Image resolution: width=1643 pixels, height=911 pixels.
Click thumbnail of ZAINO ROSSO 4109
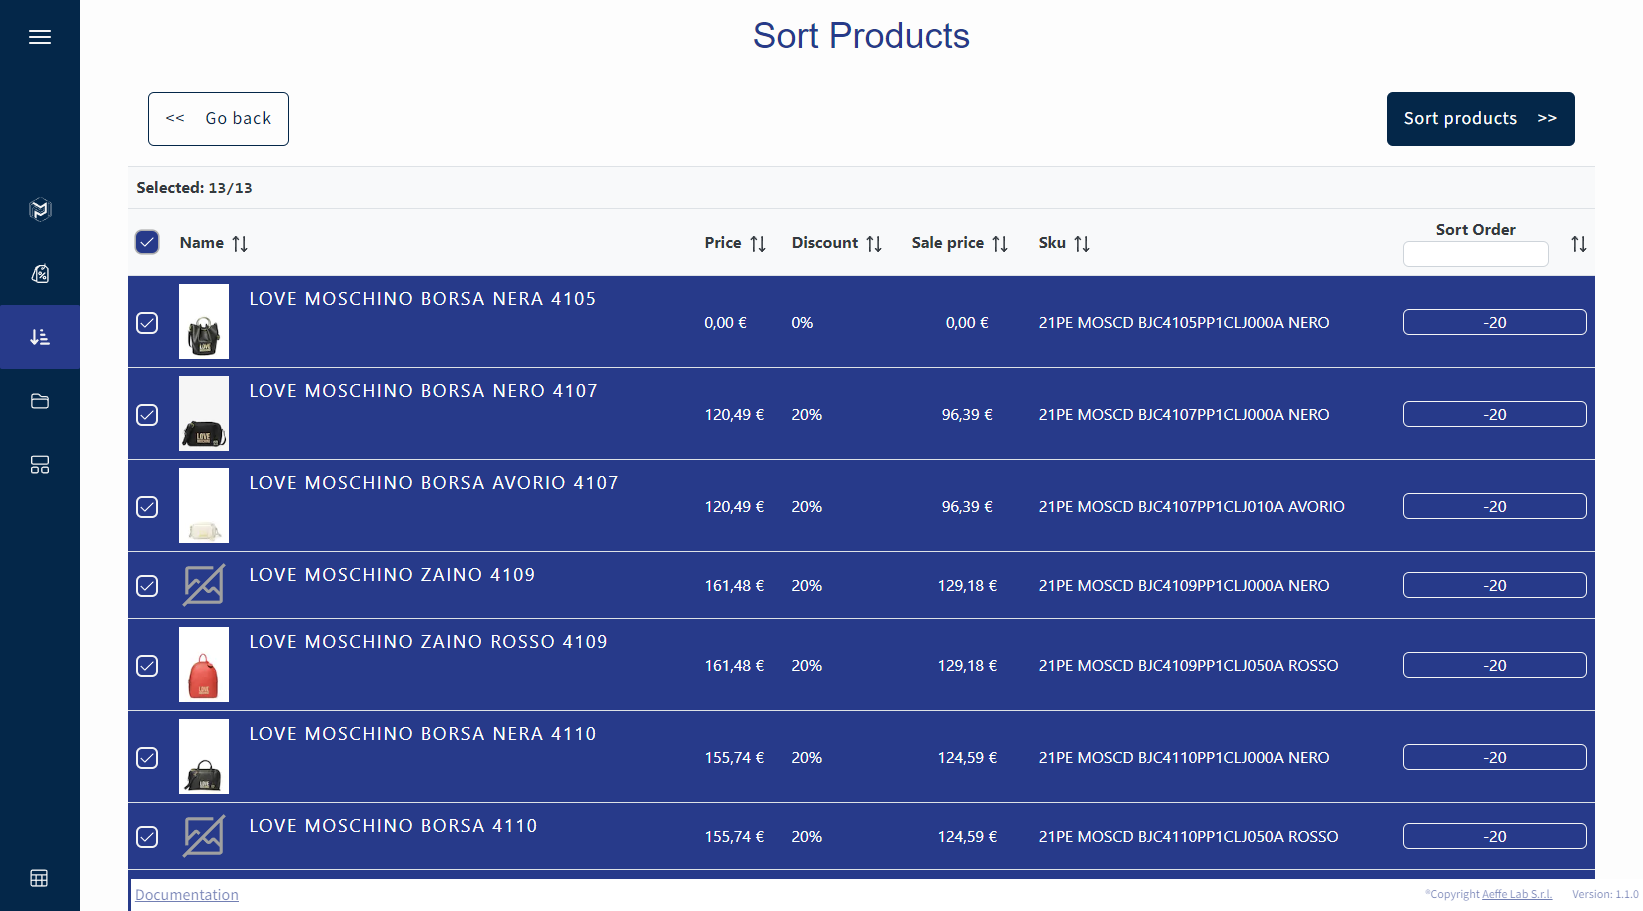coord(204,664)
